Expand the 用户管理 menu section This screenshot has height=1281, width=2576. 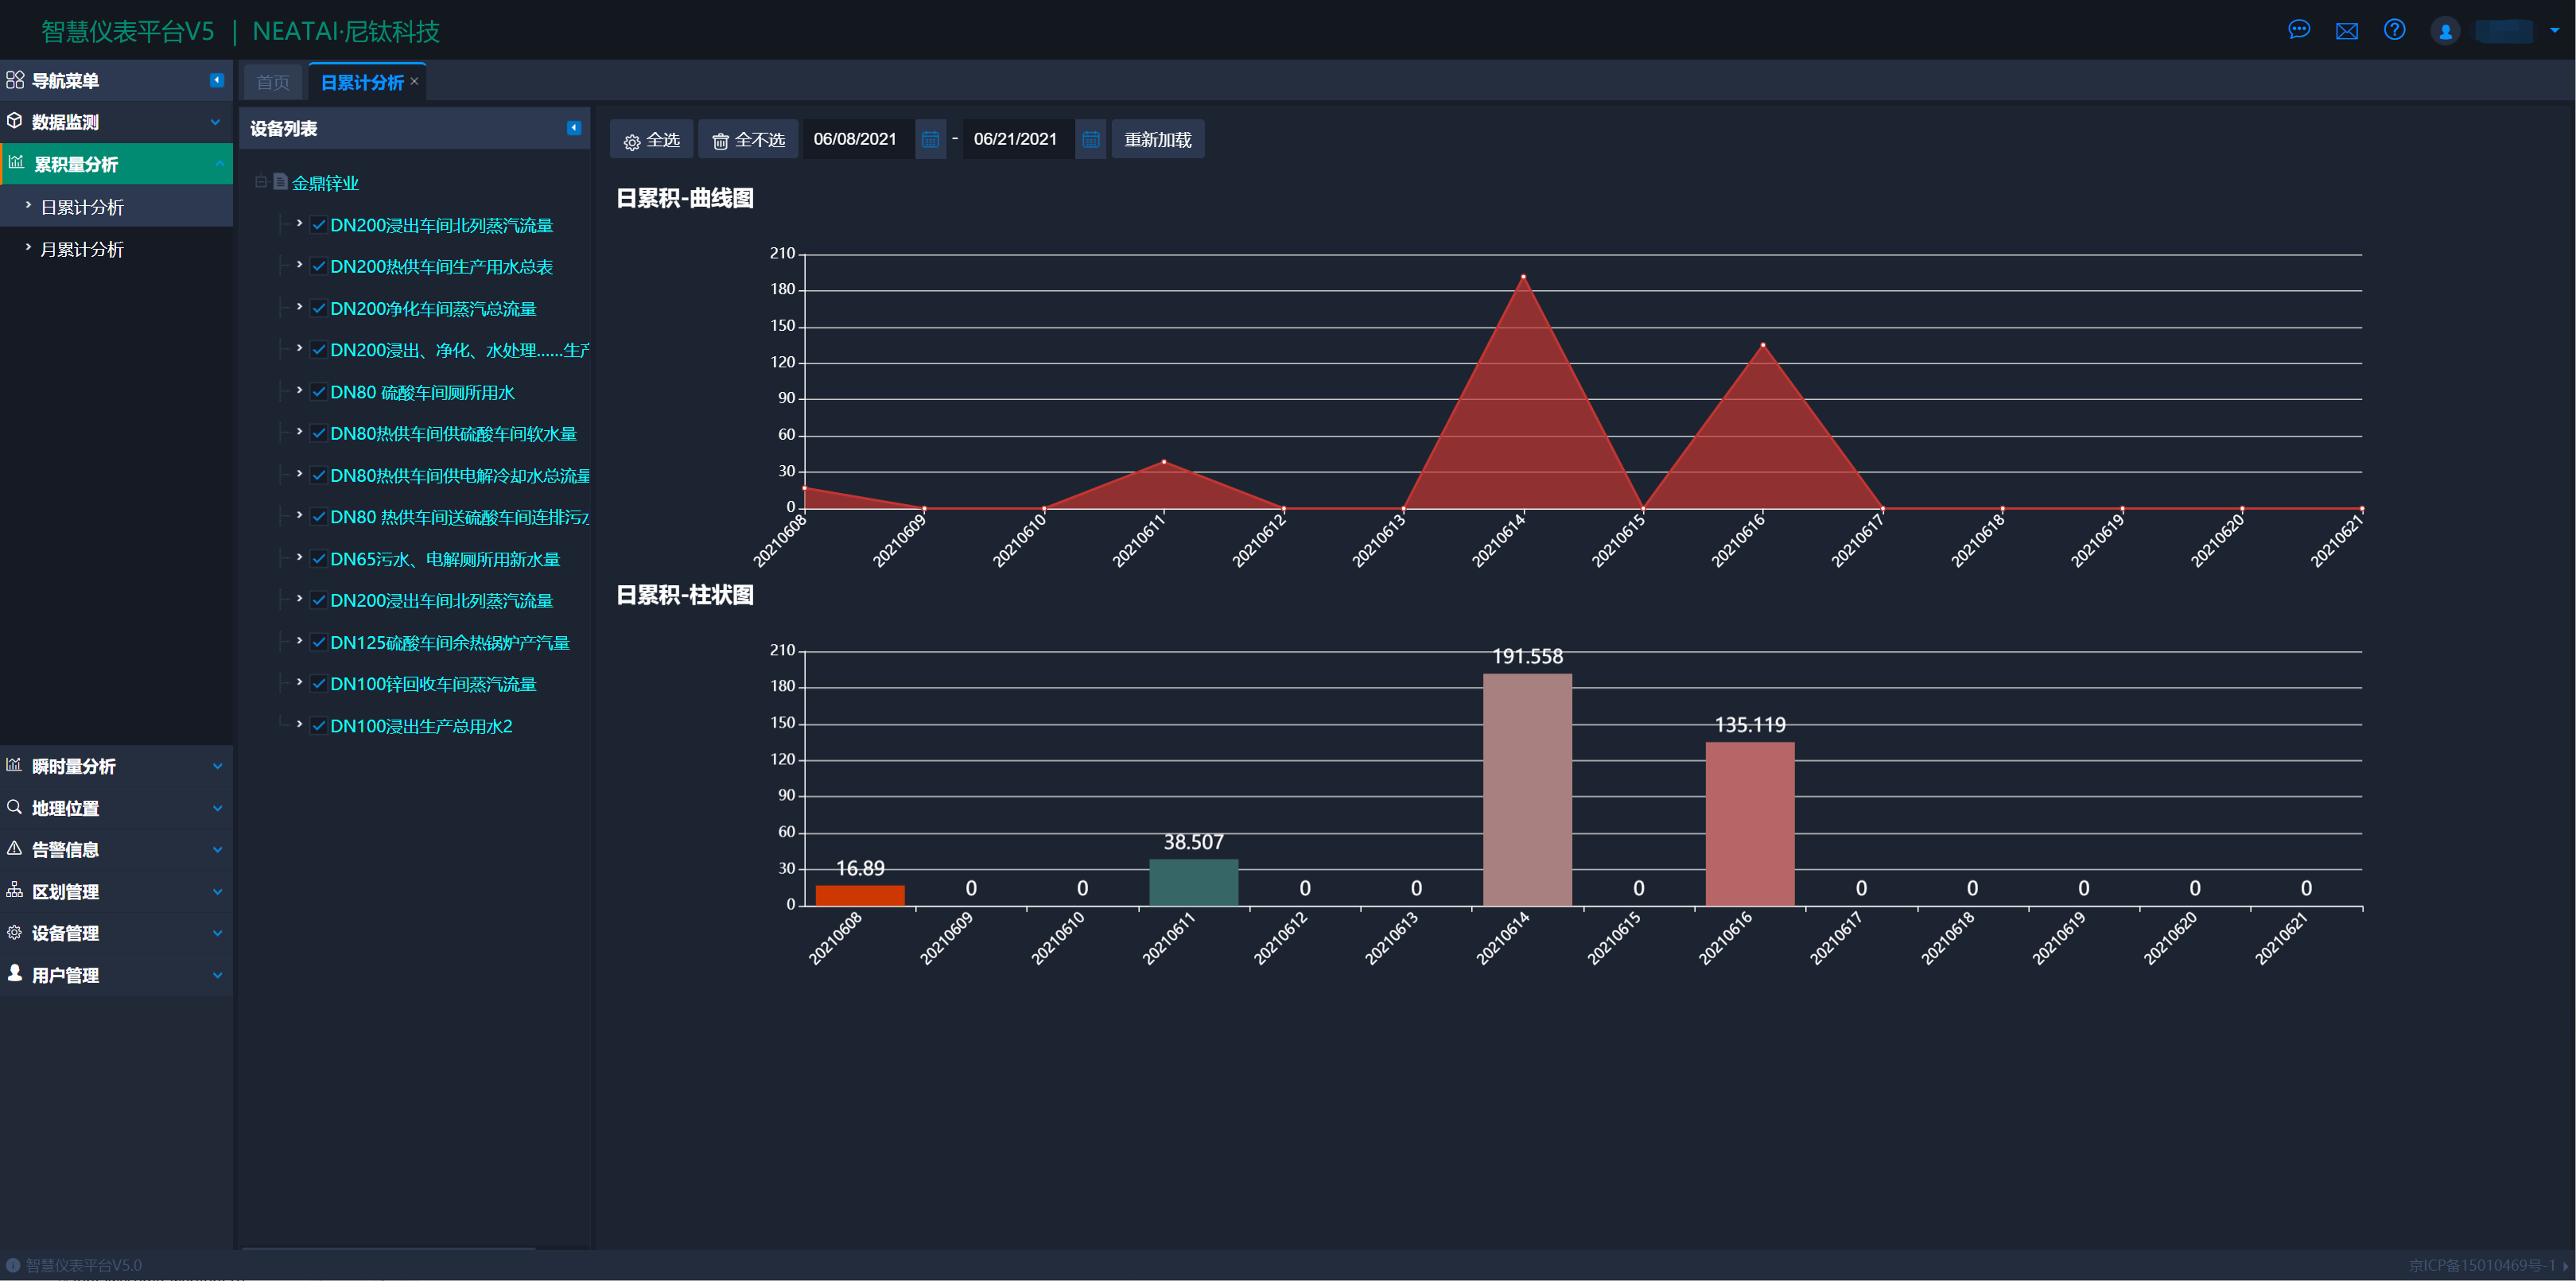(x=217, y=975)
